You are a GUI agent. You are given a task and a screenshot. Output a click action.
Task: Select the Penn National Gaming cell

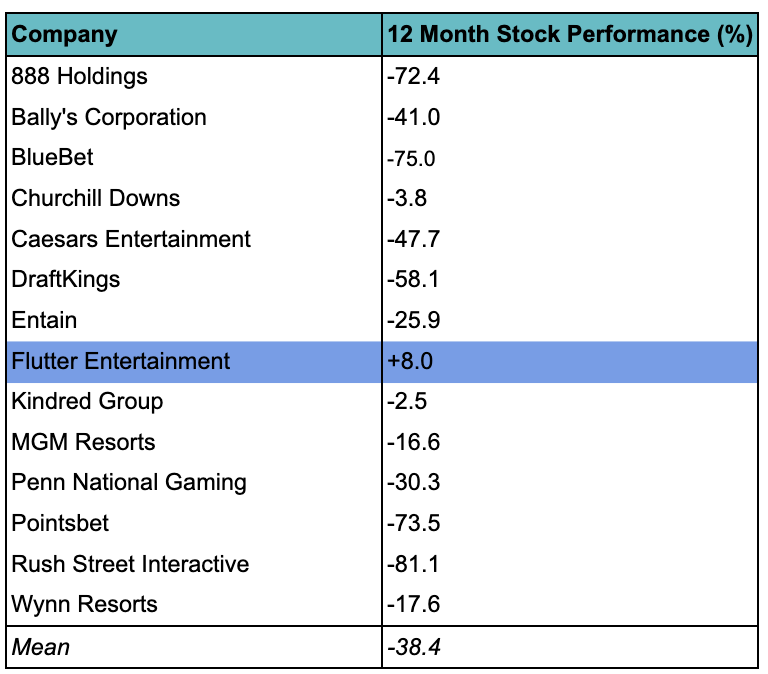coord(128,482)
